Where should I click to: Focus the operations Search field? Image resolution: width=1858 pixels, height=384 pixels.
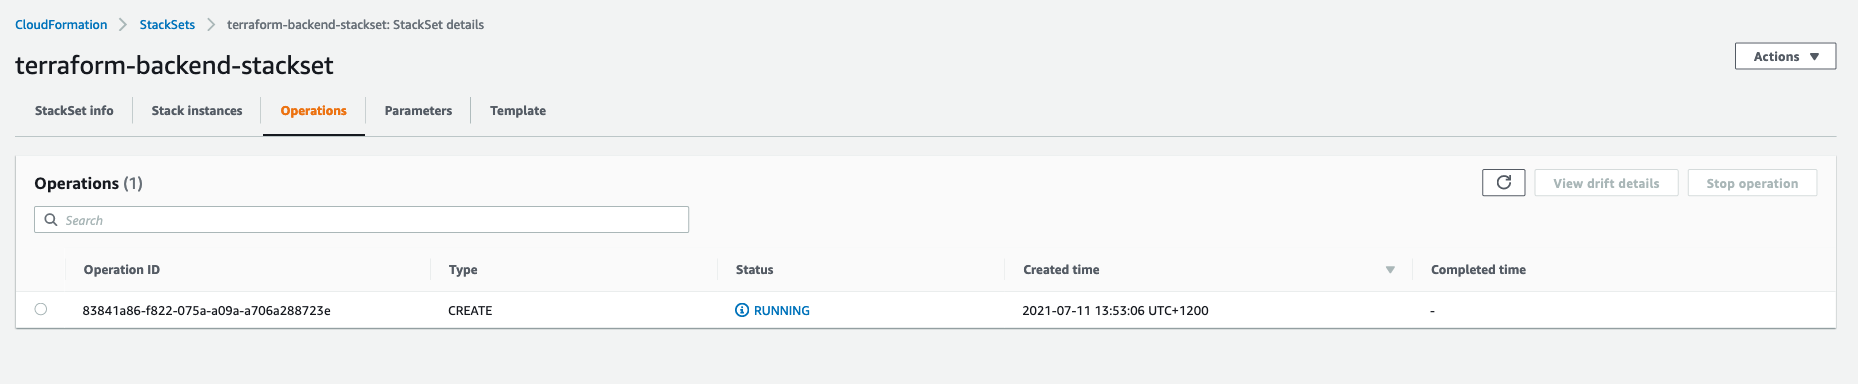click(x=361, y=220)
